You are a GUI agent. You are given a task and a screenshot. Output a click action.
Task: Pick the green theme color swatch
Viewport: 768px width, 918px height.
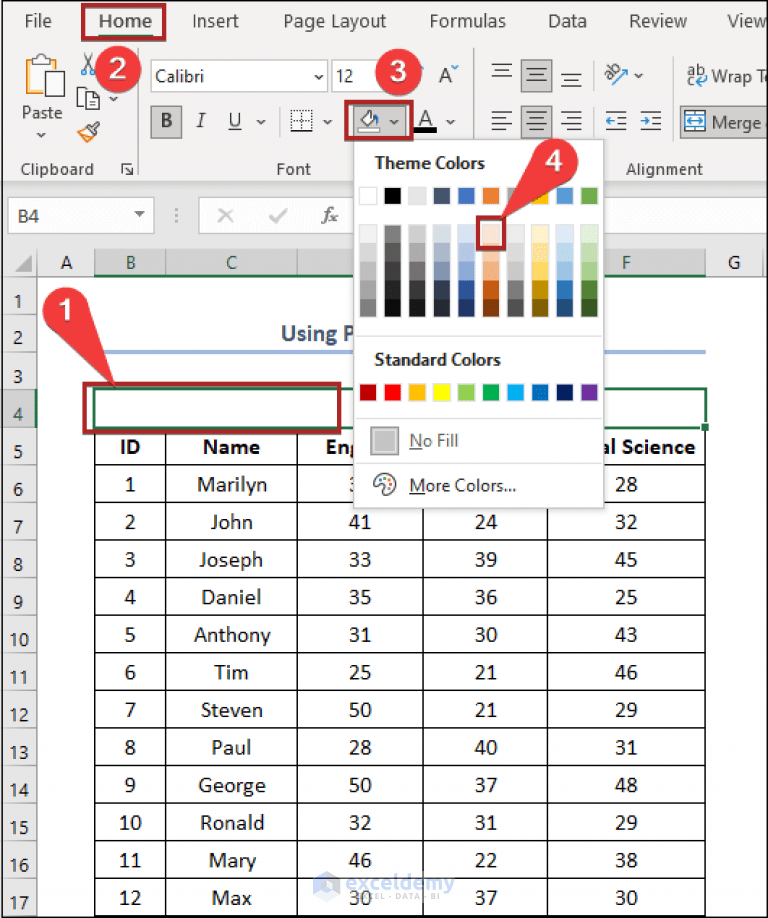pyautogui.click(x=589, y=196)
